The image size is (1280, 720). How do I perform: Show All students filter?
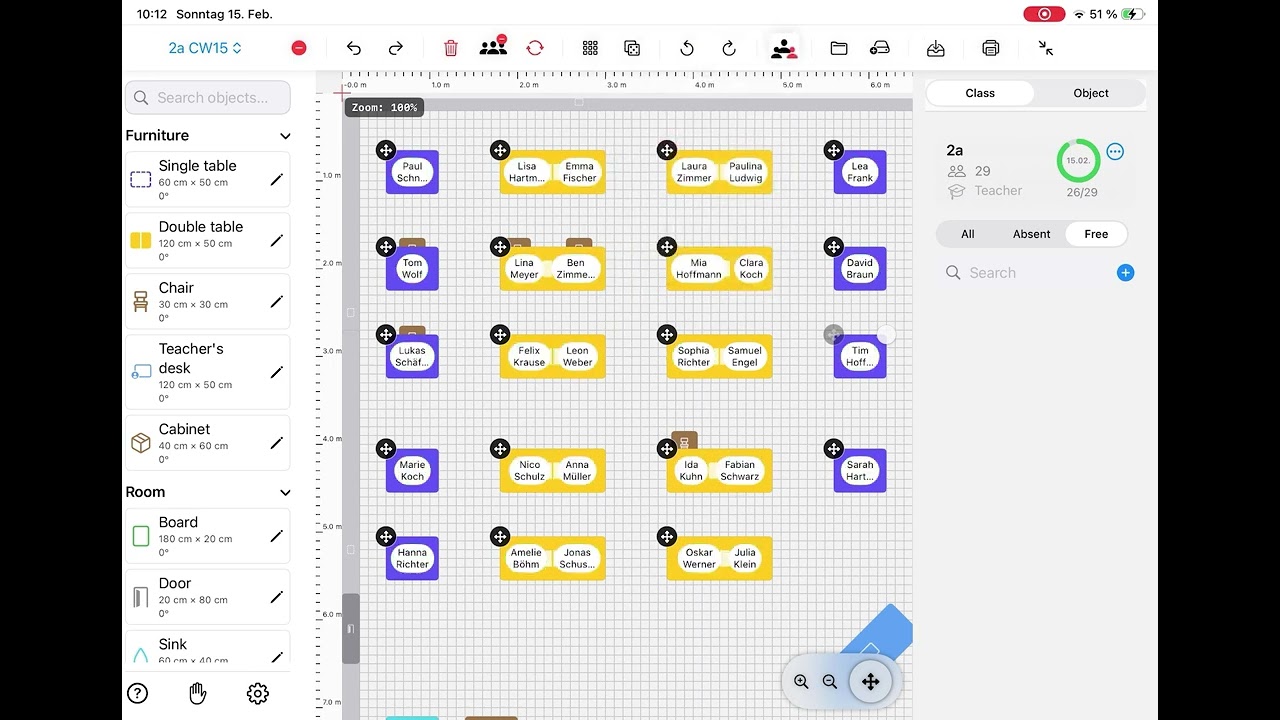point(968,234)
